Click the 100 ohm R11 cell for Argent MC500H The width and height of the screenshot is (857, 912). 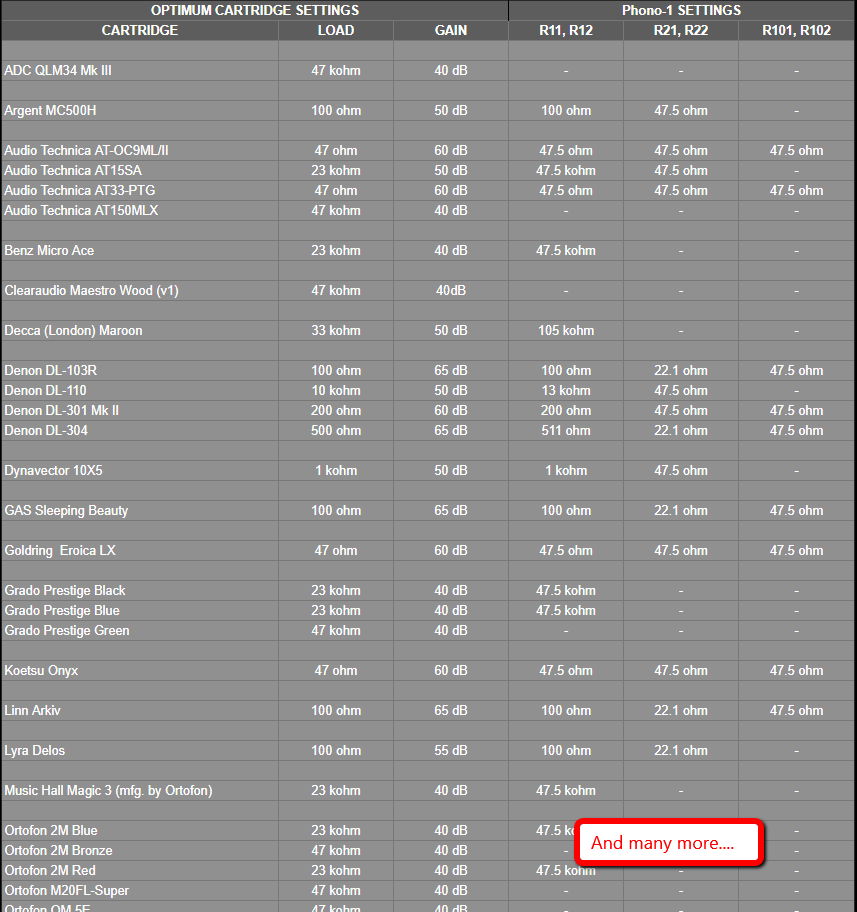[566, 111]
